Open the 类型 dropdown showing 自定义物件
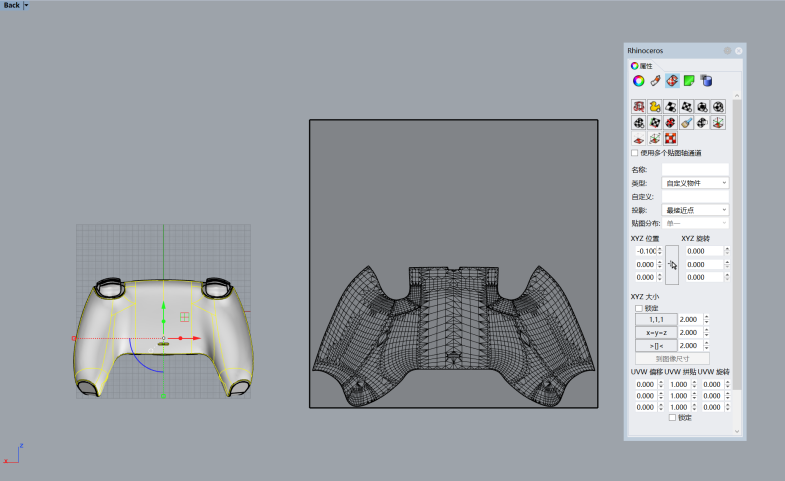785x481 pixels. [695, 183]
